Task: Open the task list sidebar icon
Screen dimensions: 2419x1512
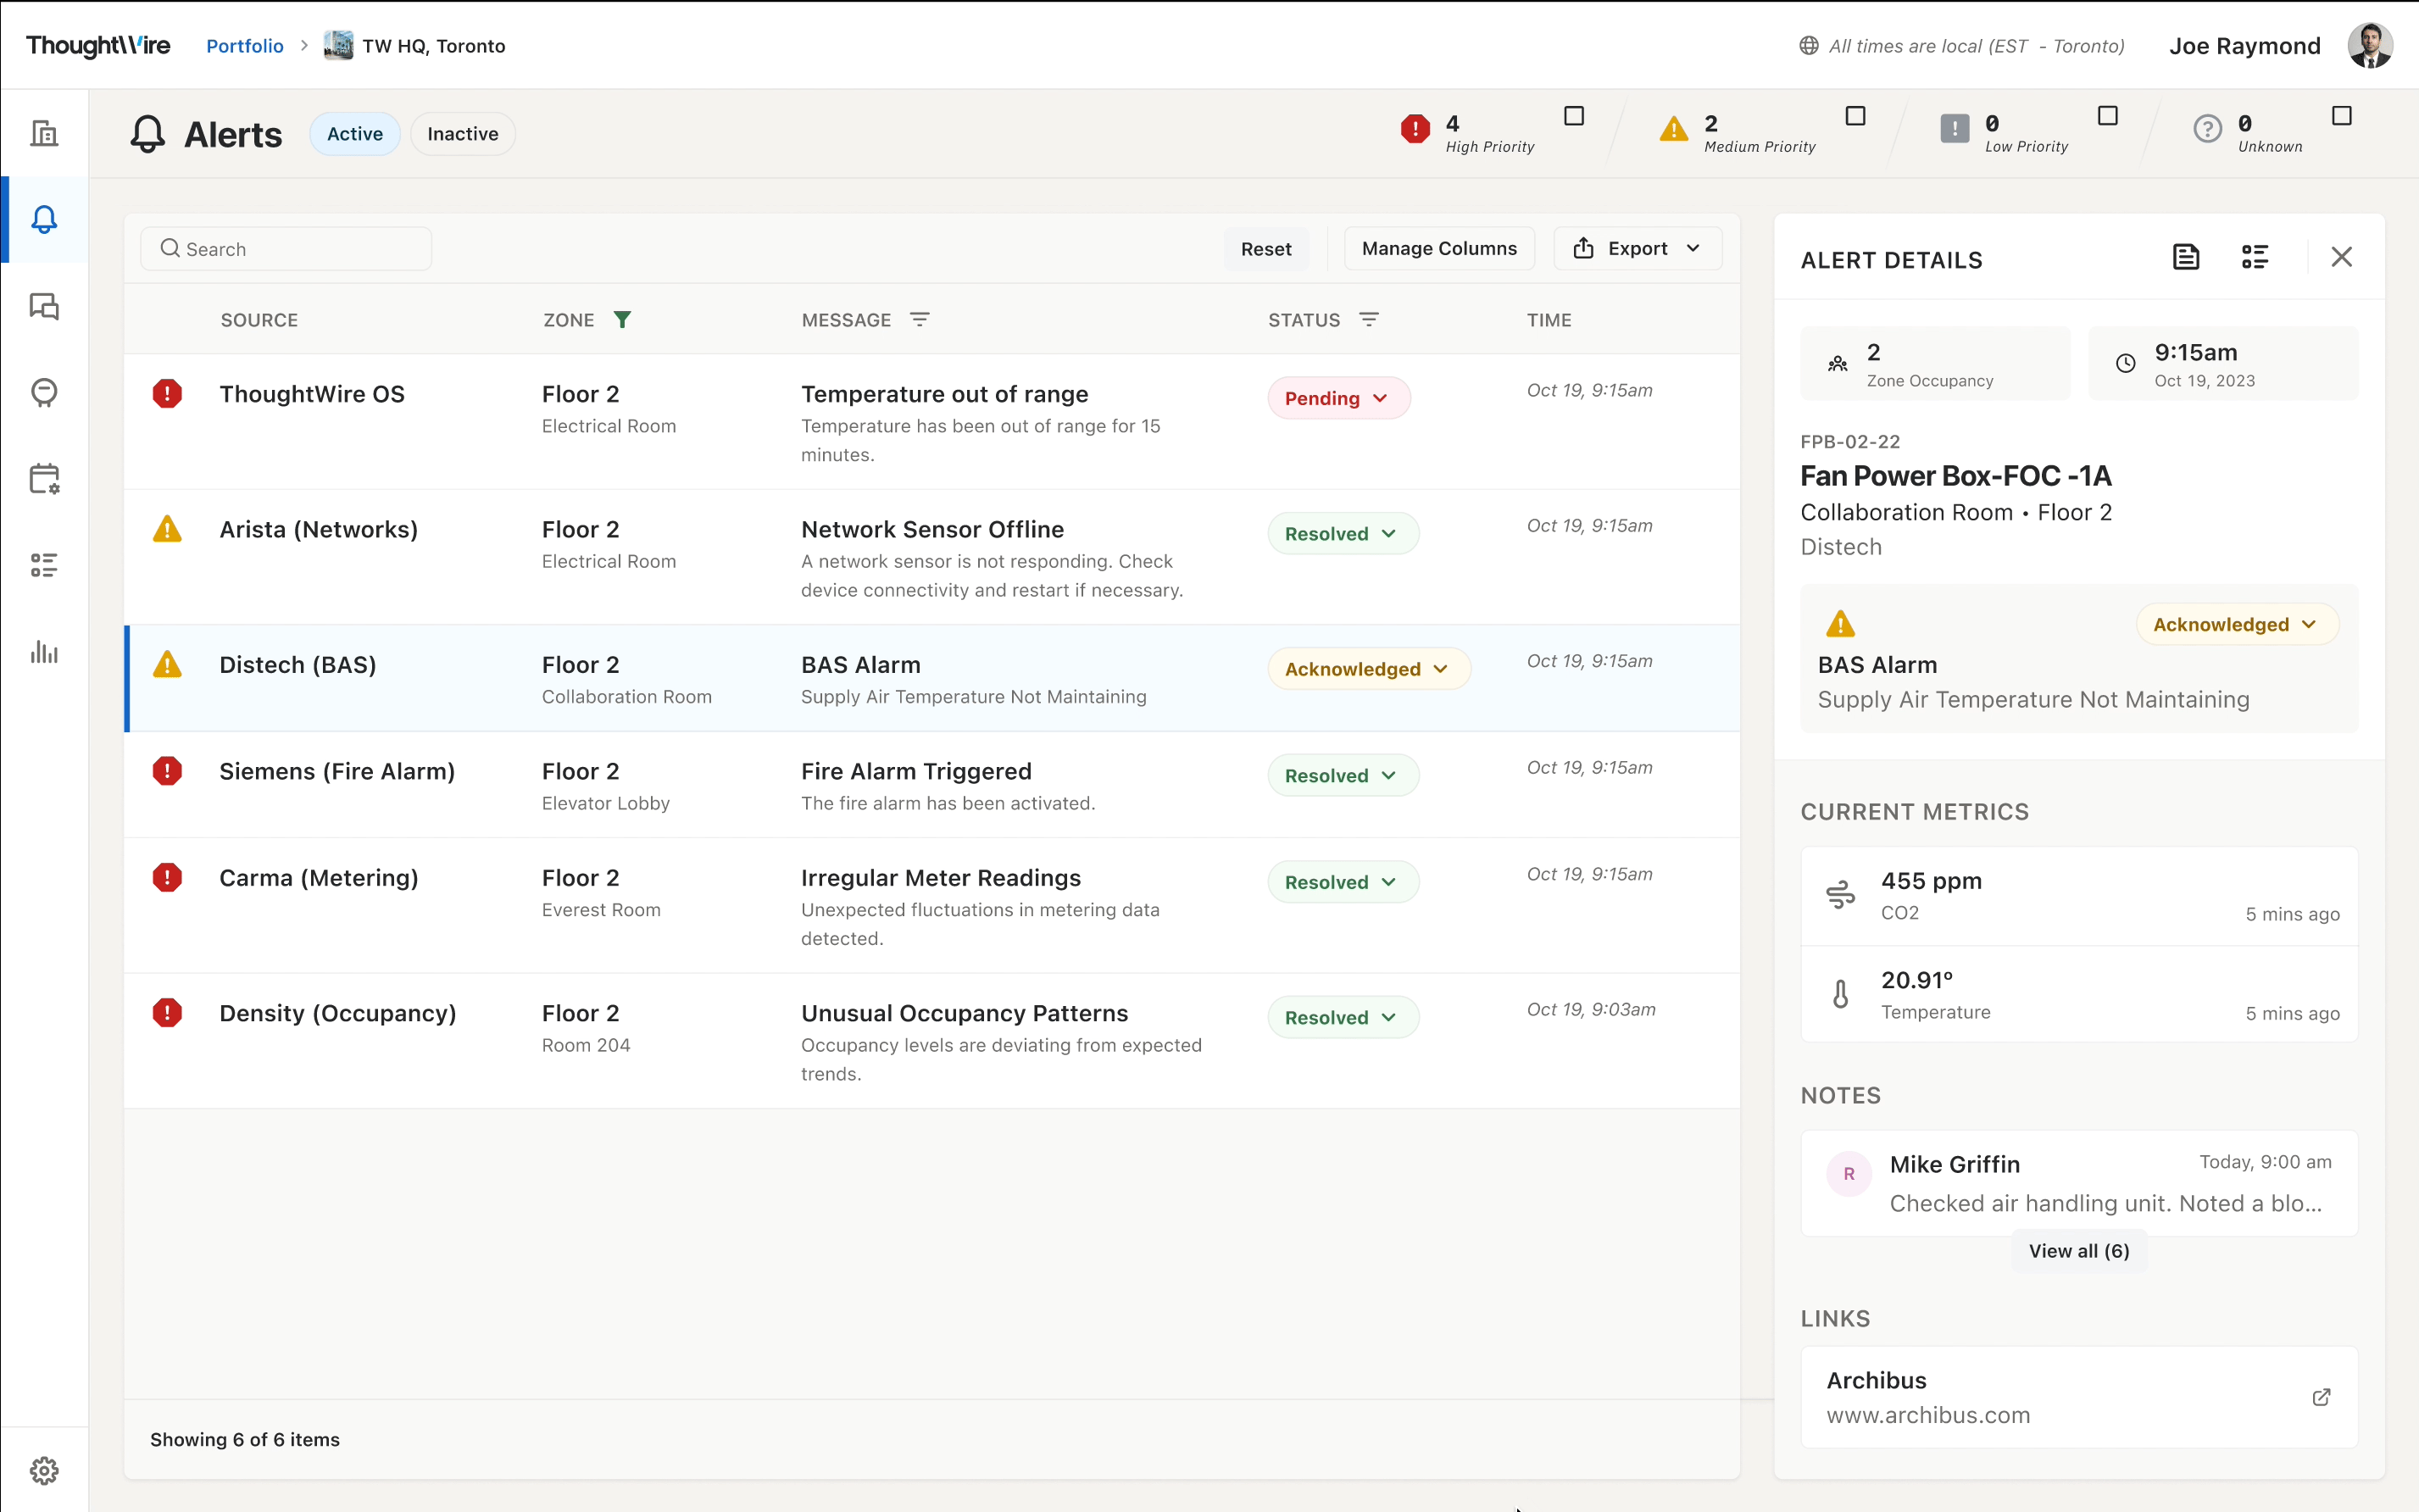Action: (x=44, y=565)
